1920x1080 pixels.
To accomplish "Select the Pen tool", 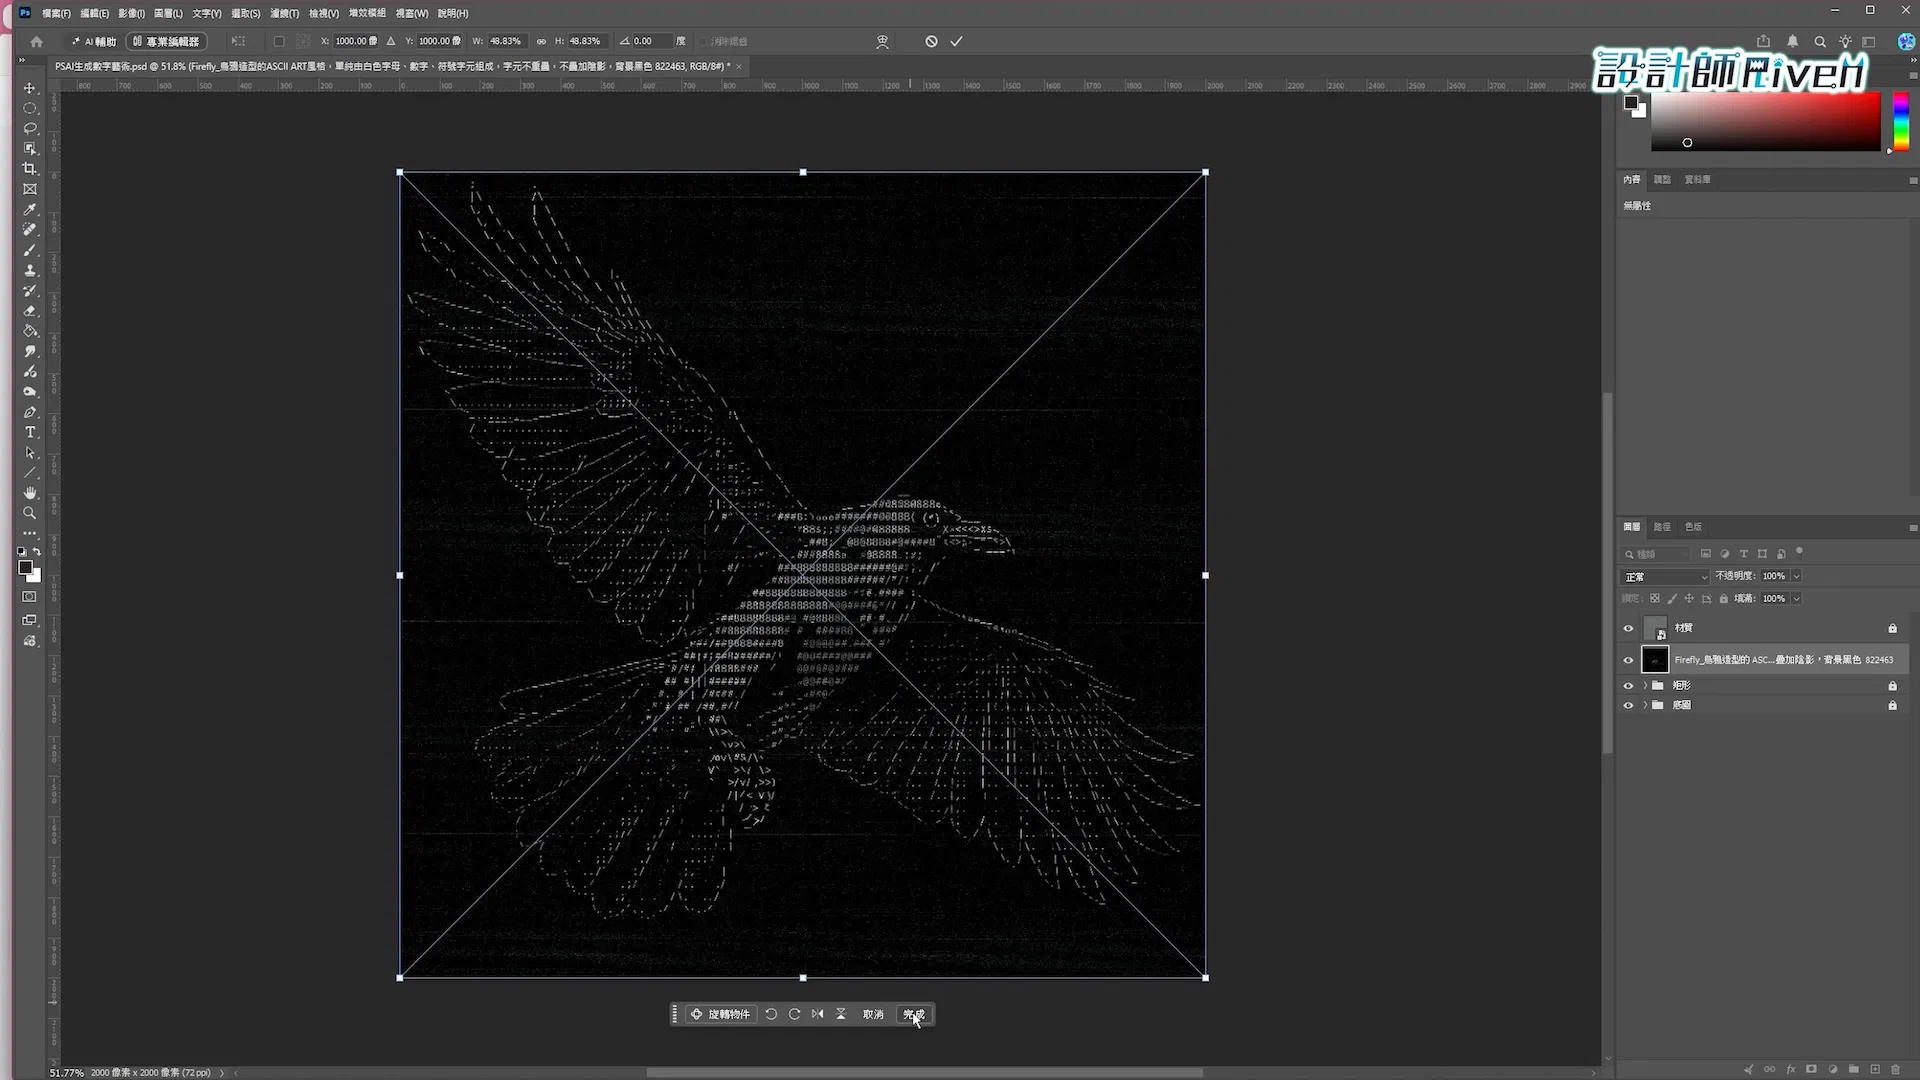I will click(29, 412).
